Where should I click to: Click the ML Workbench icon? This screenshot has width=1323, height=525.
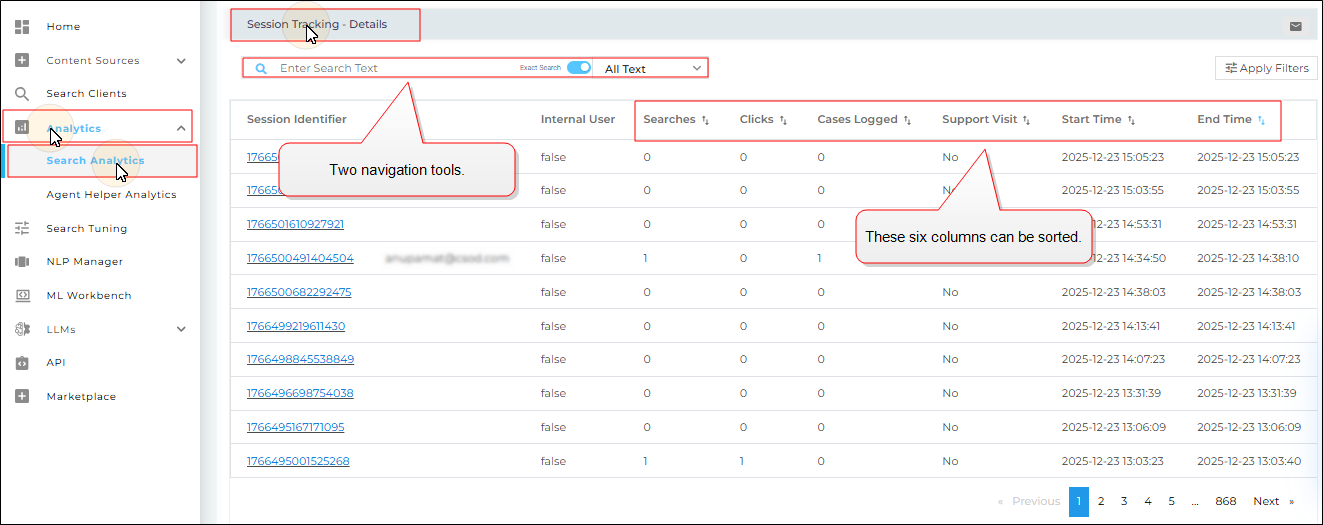[22, 296]
